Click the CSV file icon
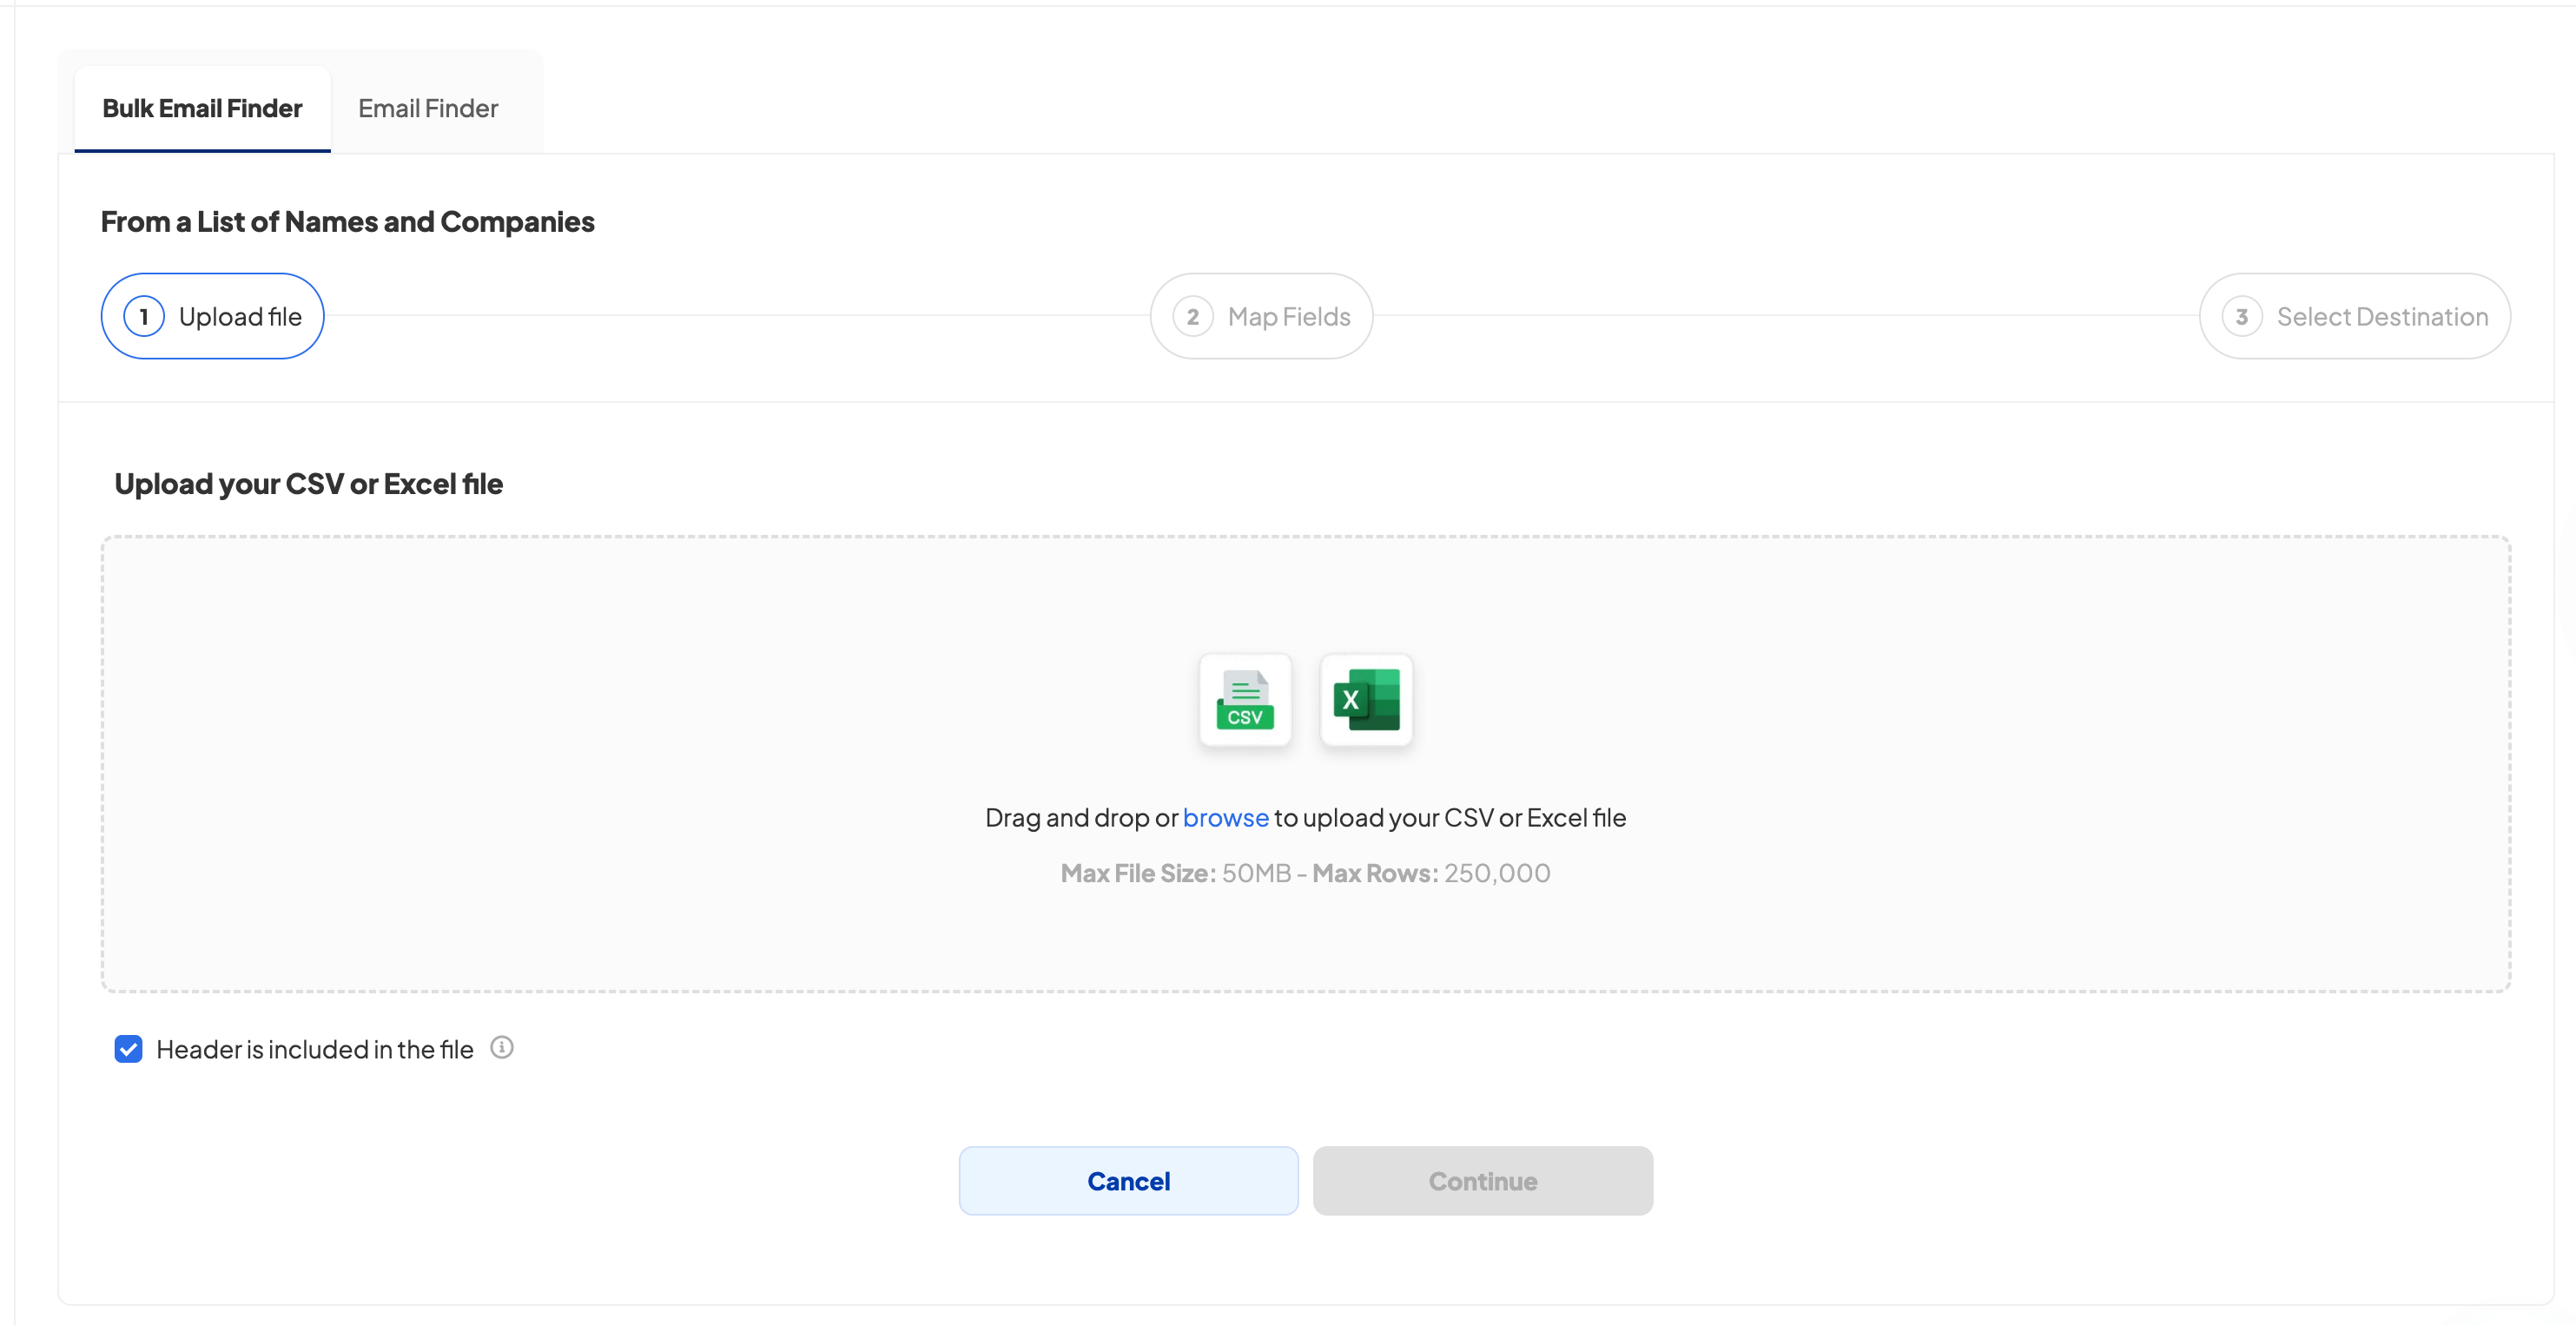2576x1325 pixels. (x=1245, y=700)
